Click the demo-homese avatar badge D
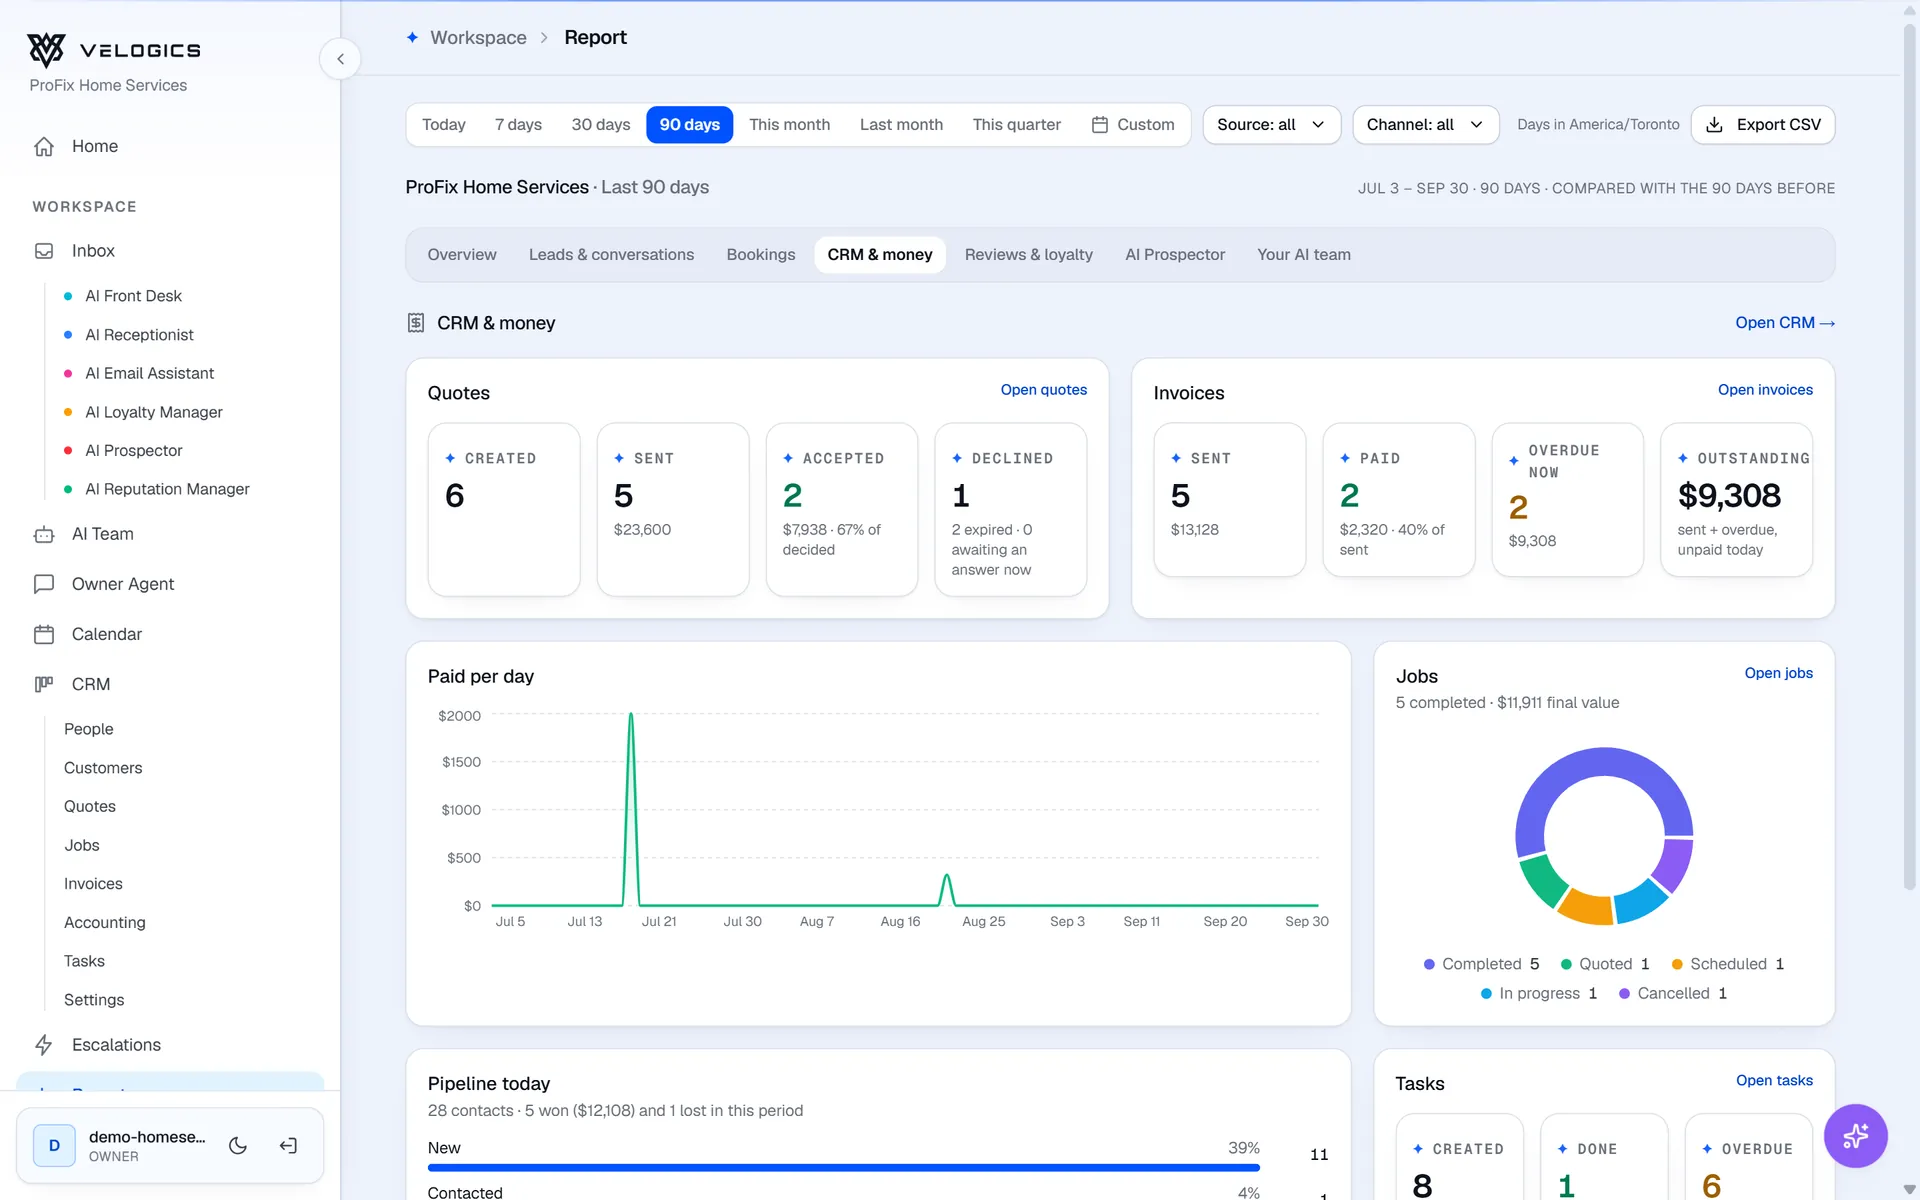Viewport: 1920px width, 1200px height. coord(55,1146)
